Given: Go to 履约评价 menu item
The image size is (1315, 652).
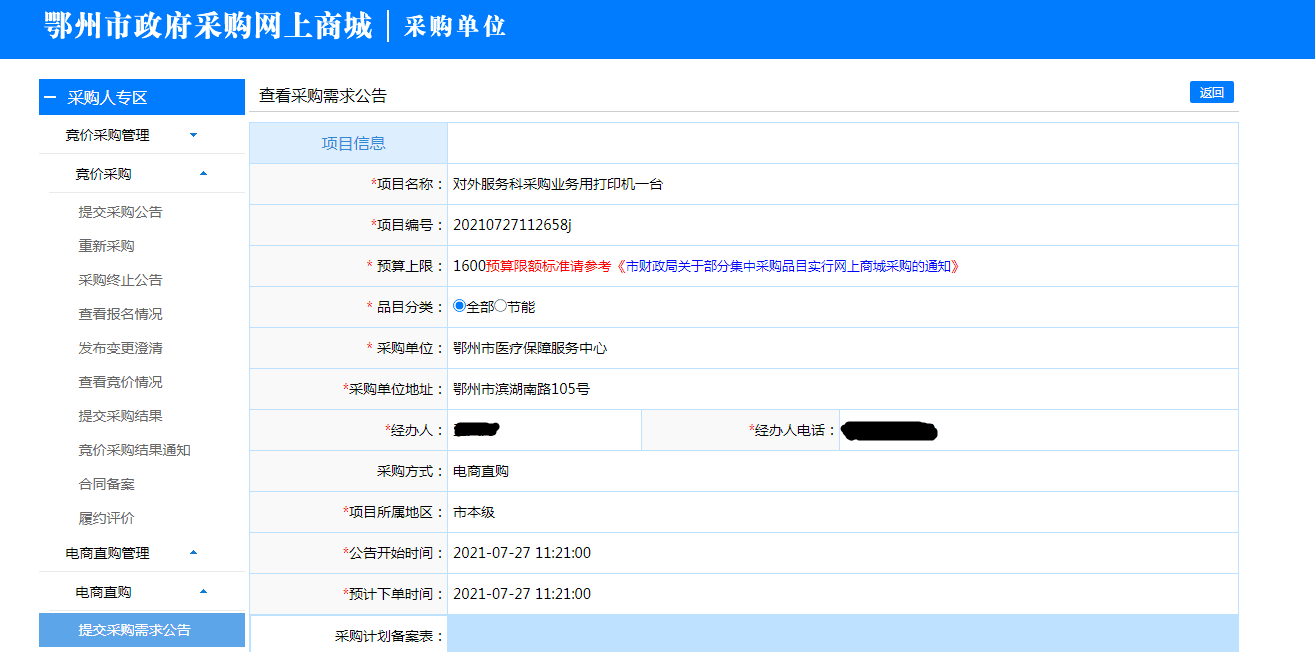Looking at the screenshot, I should click(106, 518).
